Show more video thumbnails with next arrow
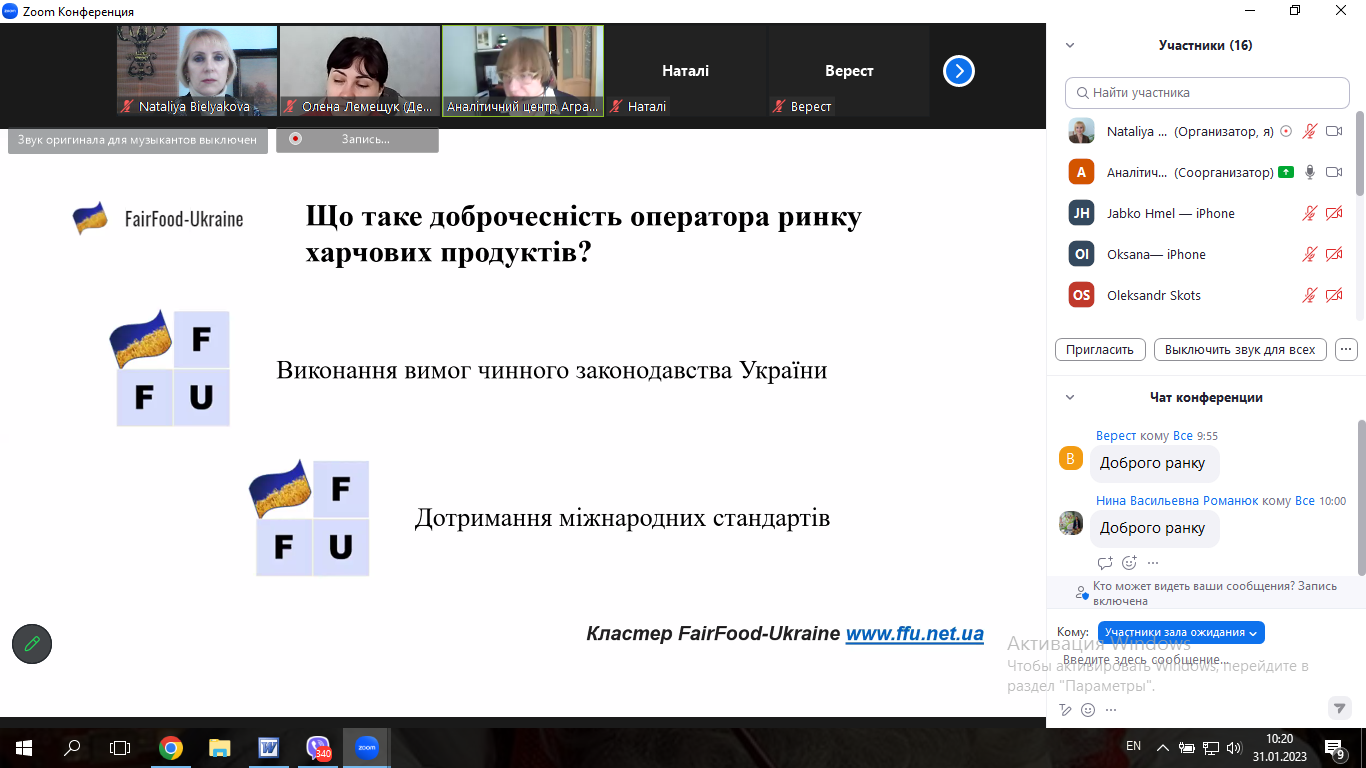Viewport: 1366px width, 768px height. (959, 71)
